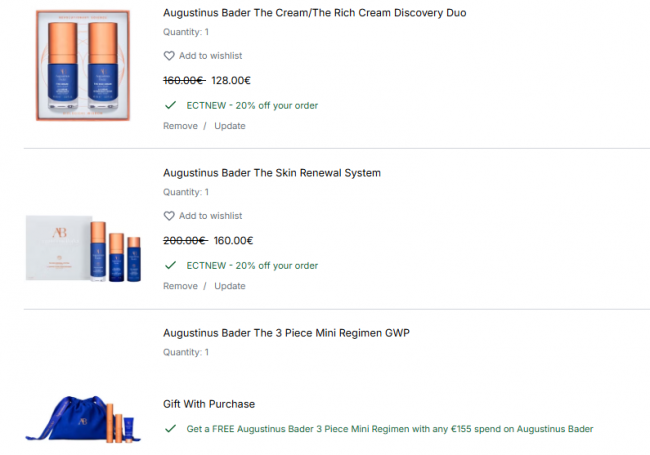Click first ECTNEW 20% off promo text
650x455 pixels.
252,105
